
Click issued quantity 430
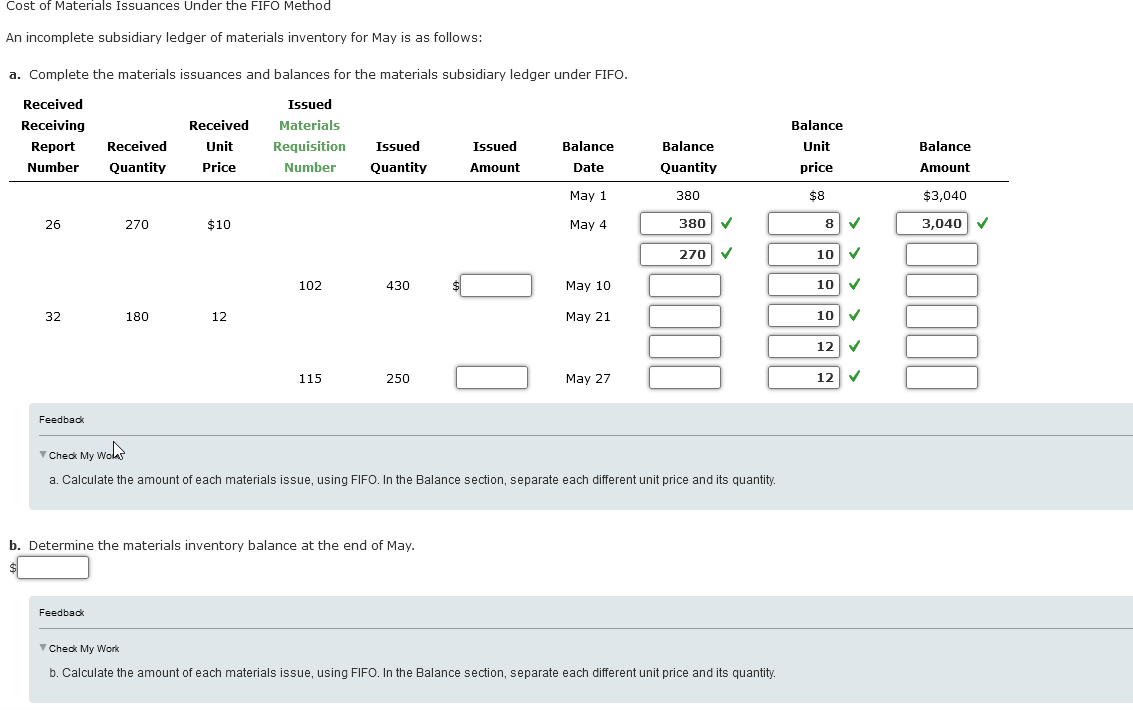point(398,285)
